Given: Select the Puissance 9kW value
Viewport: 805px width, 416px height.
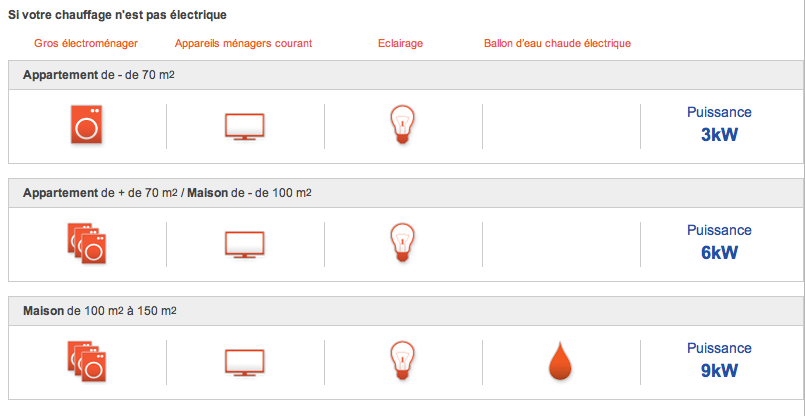Looking at the screenshot, I should click(719, 361).
